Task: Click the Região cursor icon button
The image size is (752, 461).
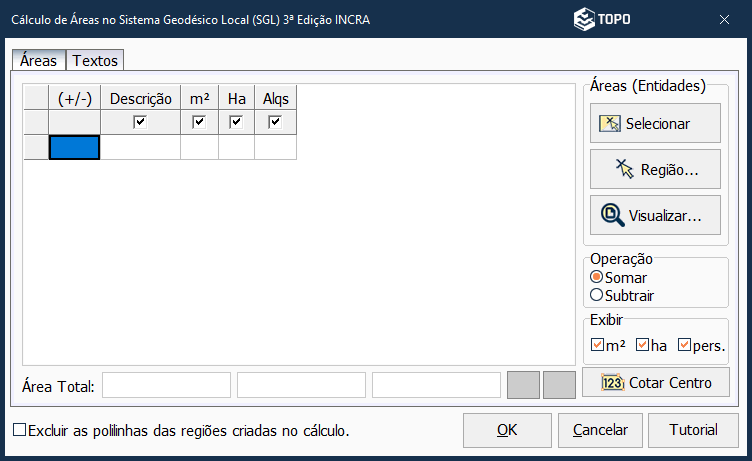Action: click(626, 169)
